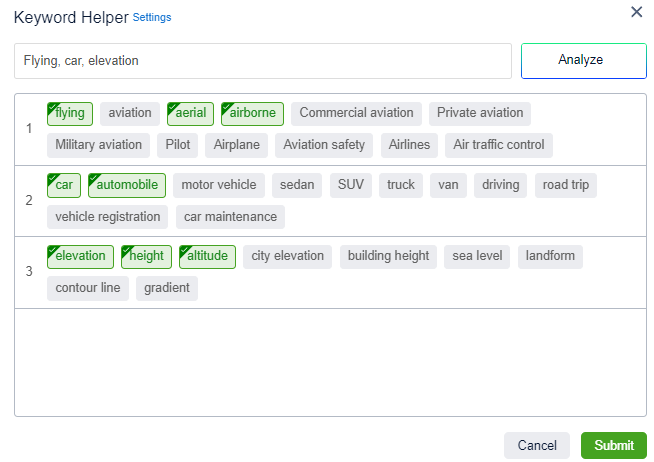Add the 'Commercial aviation' keyword
654x462 pixels.
(x=356, y=114)
